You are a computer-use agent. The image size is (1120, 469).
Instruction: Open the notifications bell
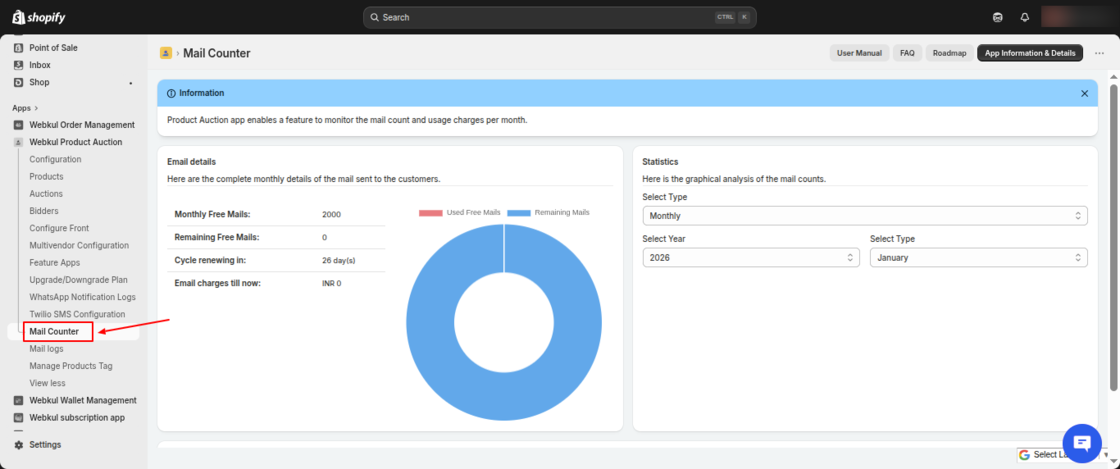(1025, 17)
